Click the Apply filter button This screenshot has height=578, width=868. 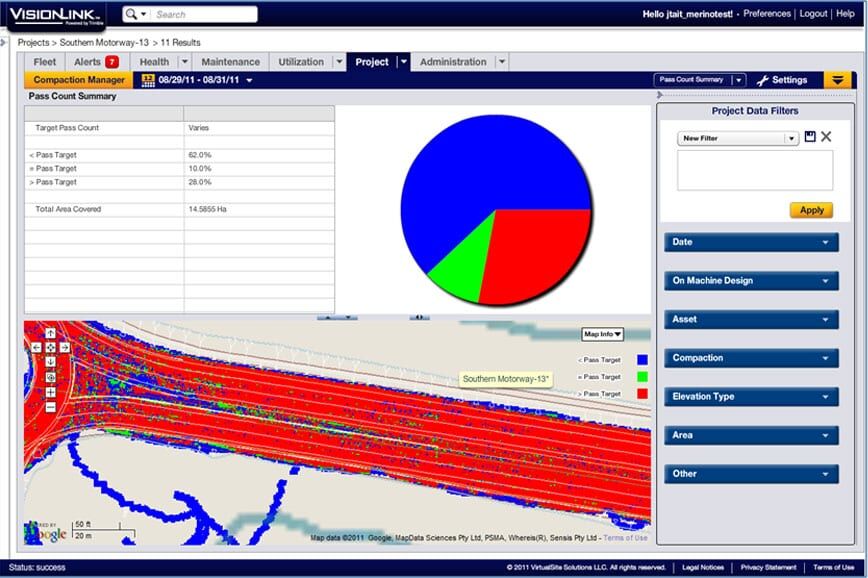(811, 210)
